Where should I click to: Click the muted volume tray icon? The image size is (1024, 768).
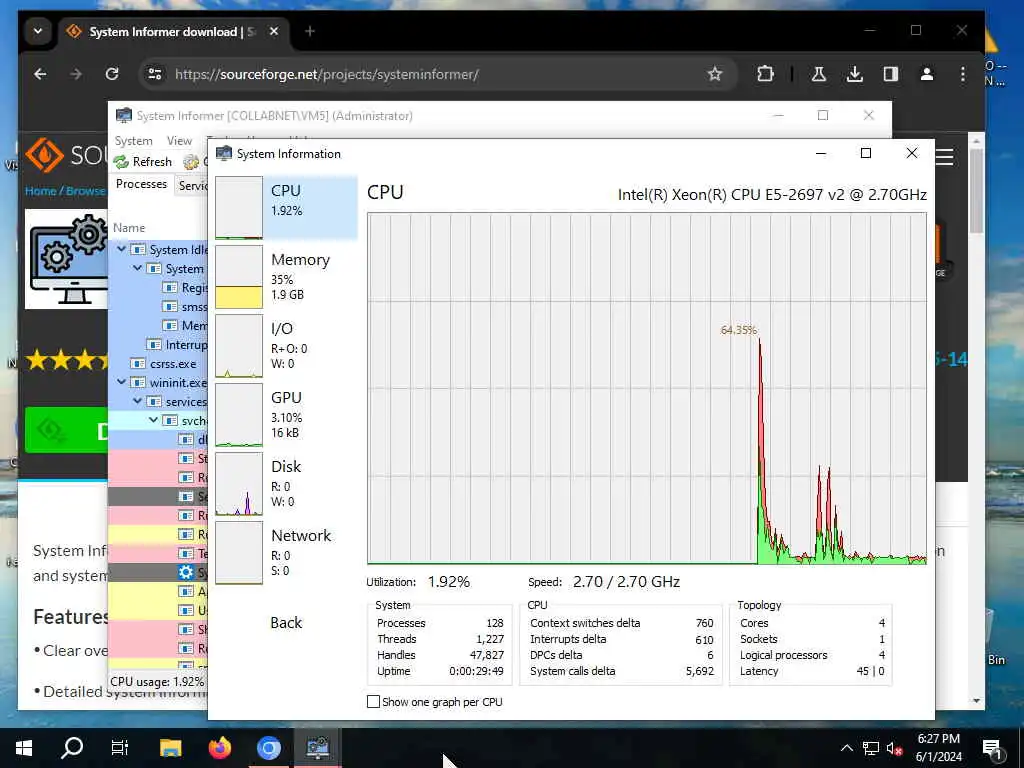(x=894, y=748)
